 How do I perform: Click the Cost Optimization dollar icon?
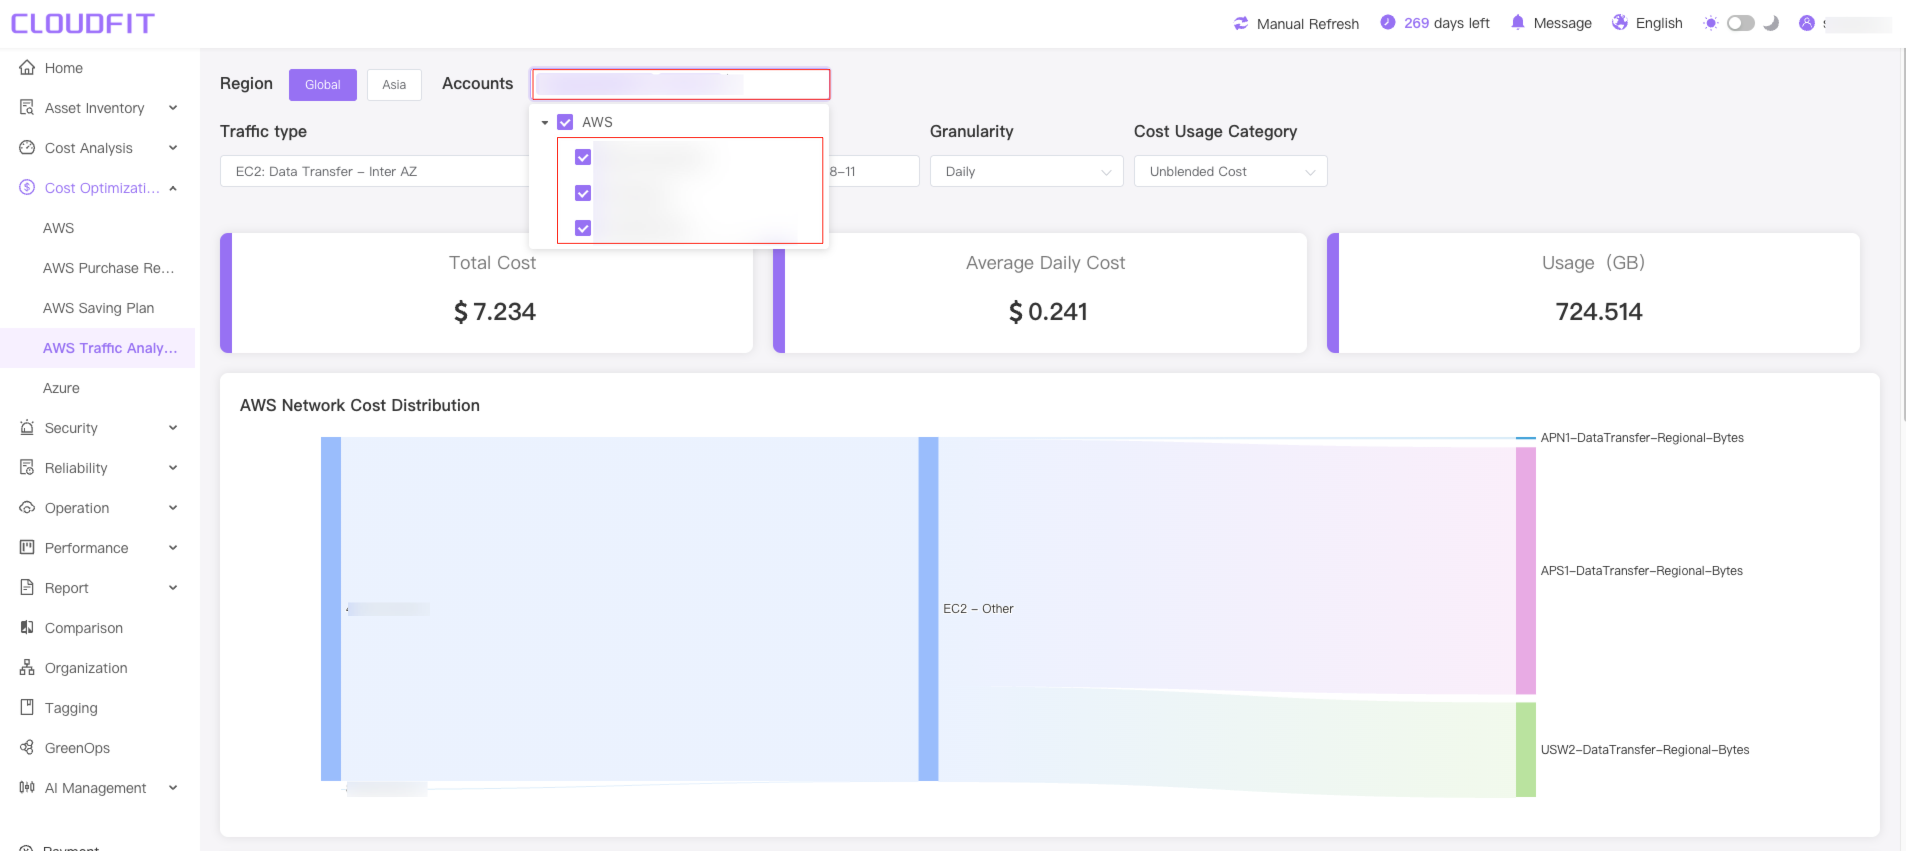(x=27, y=187)
